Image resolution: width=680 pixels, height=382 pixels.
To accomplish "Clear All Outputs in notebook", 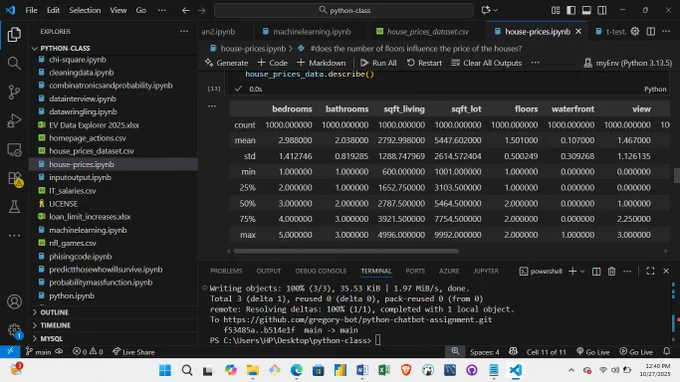I will [487, 63].
